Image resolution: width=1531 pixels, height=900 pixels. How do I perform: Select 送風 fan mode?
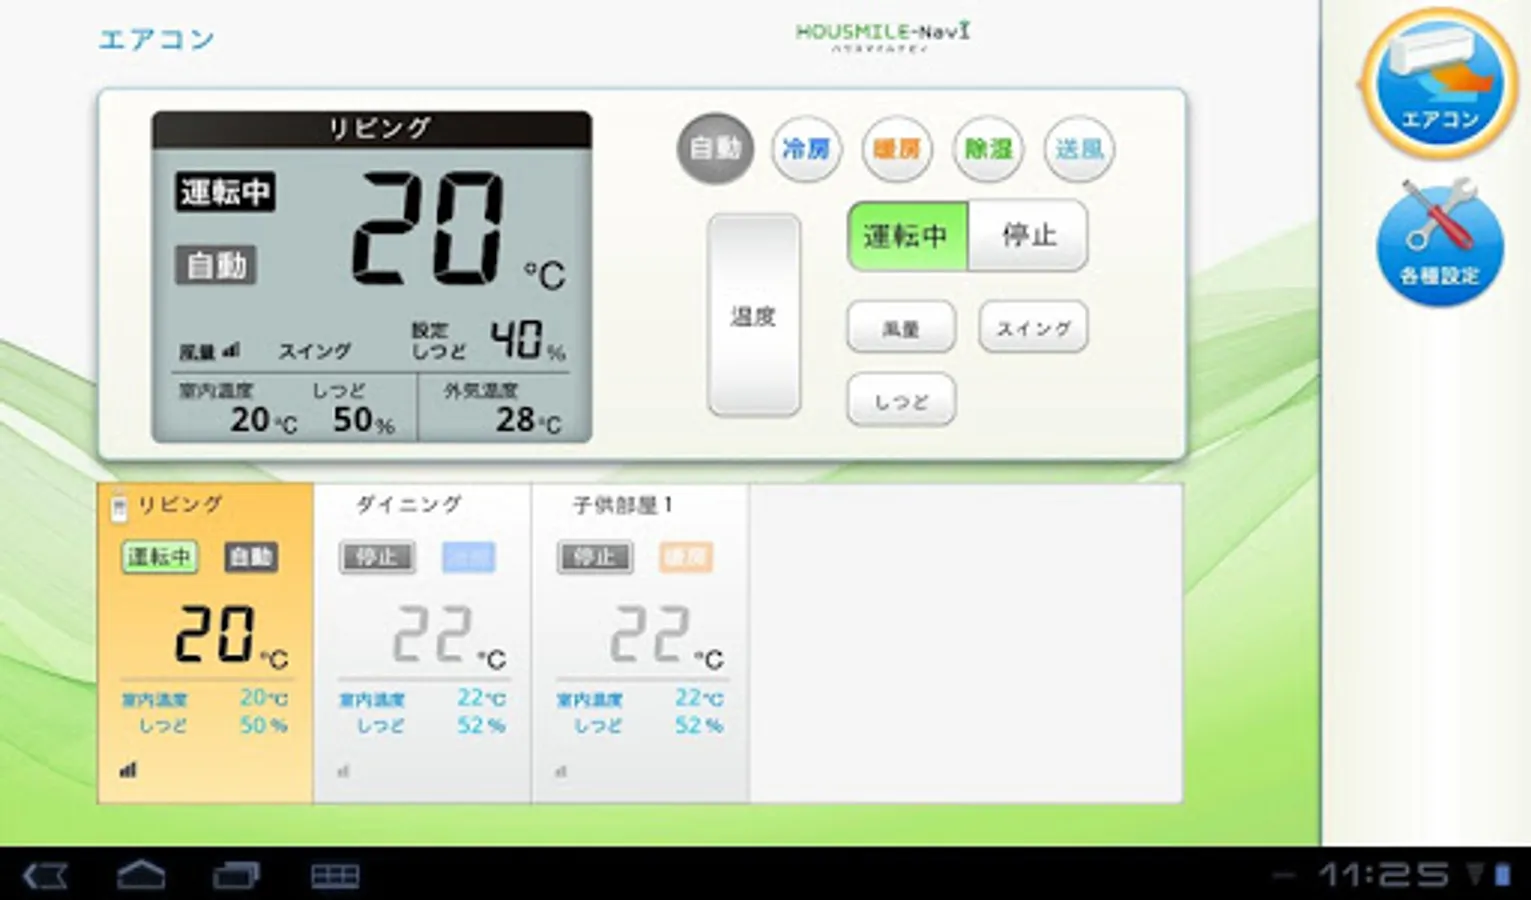pyautogui.click(x=1079, y=149)
